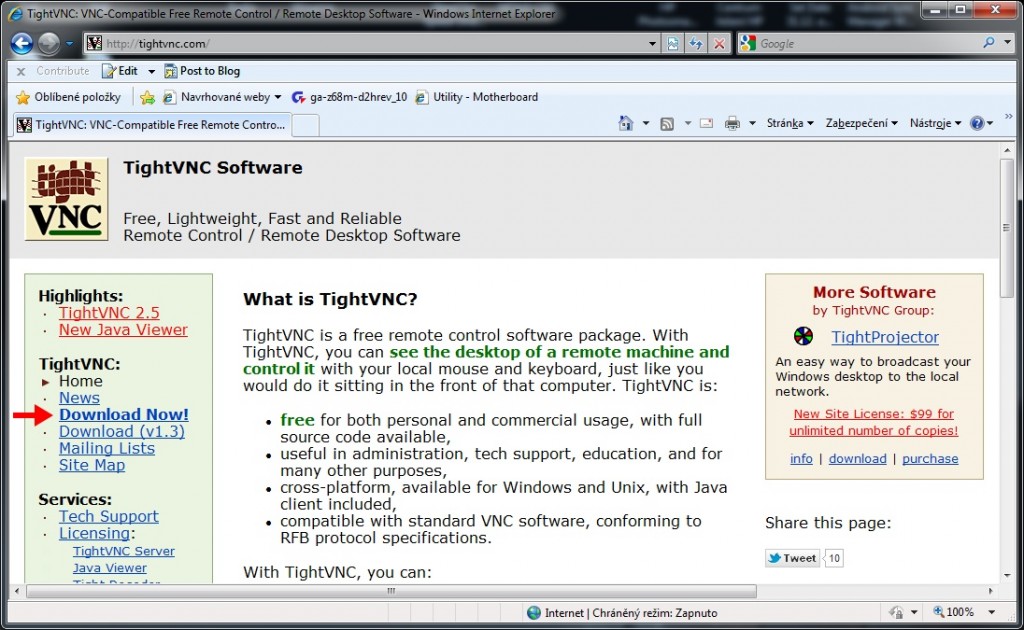
Task: Click the Internet zone globe in status bar
Action: pos(534,612)
